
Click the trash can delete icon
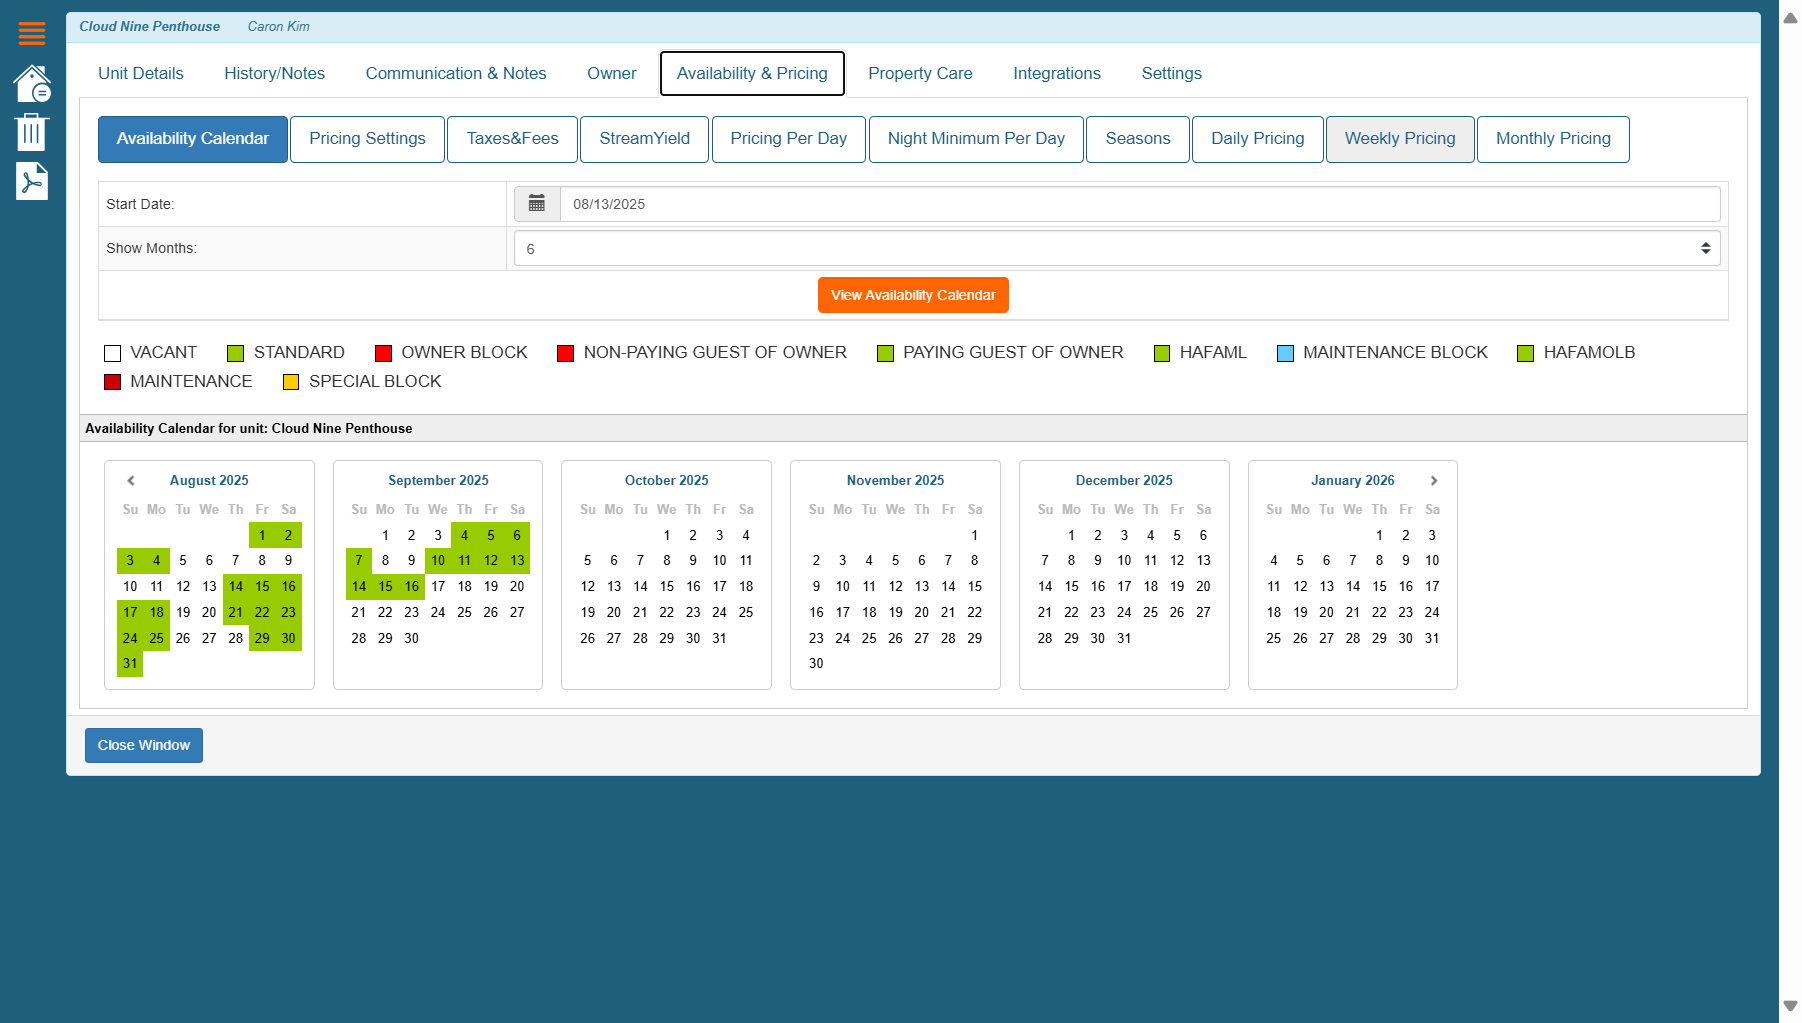coord(32,132)
